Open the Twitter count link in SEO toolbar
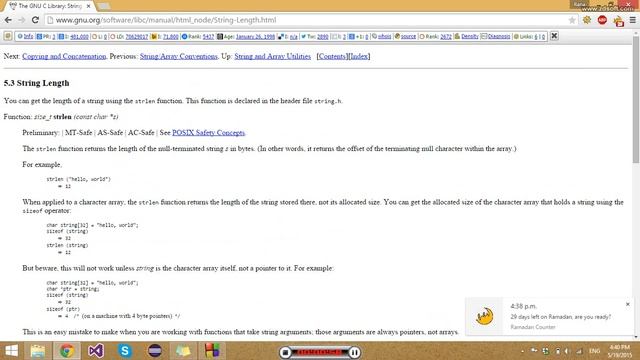This screenshot has width=640, height=360. pos(322,36)
